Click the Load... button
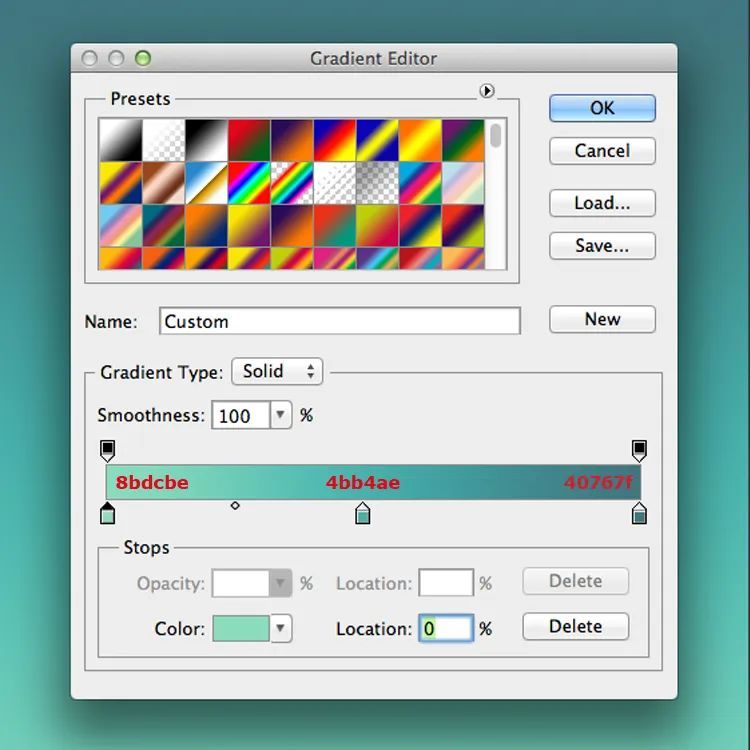The width and height of the screenshot is (750, 750). [x=602, y=203]
